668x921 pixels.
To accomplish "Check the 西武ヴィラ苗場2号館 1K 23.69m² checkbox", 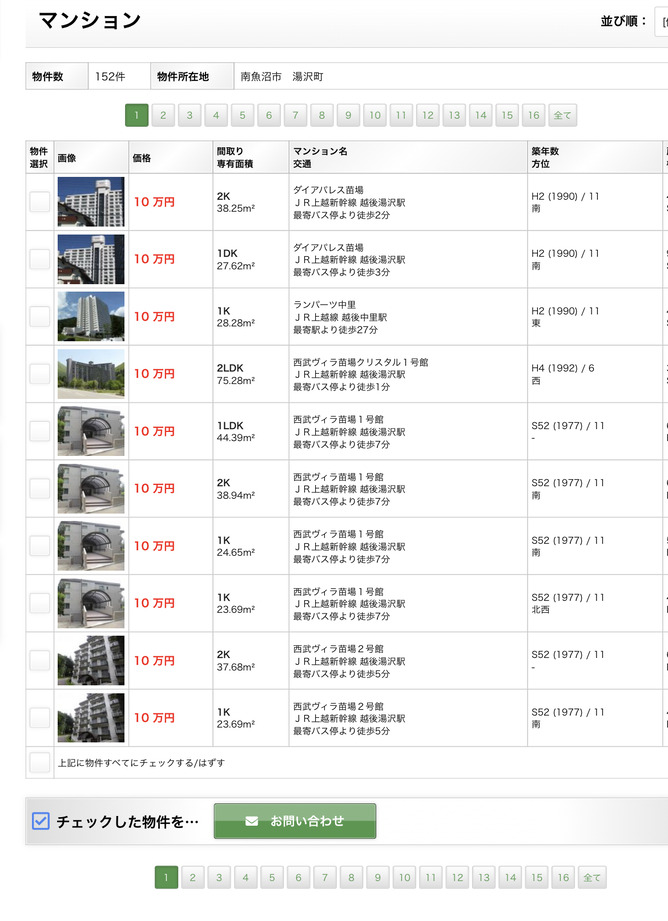I will click(40, 718).
